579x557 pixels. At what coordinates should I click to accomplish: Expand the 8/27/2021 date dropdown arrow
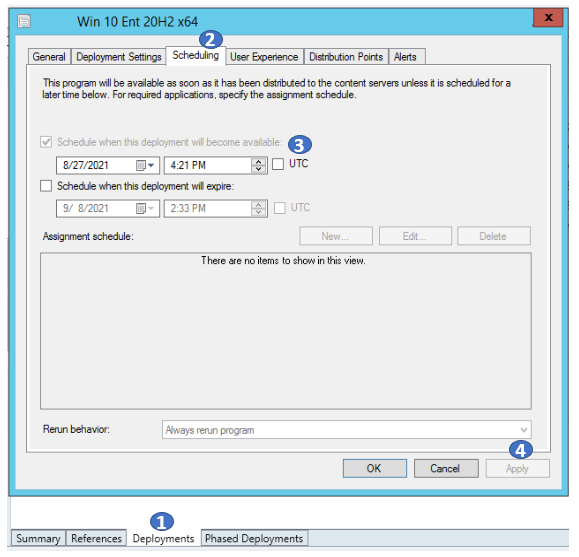[x=151, y=165]
